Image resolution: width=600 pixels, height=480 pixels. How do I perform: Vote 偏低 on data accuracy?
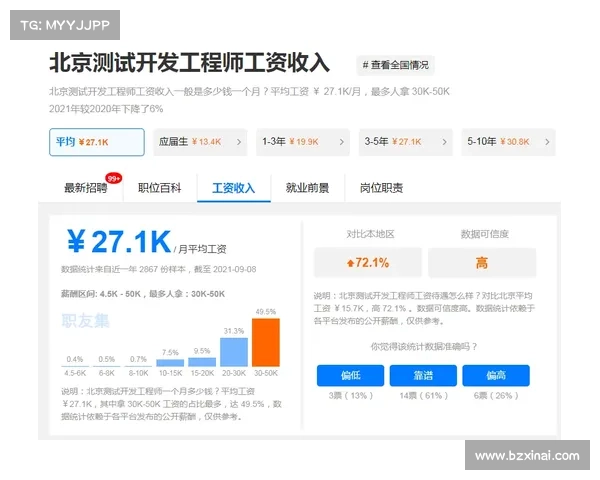351,376
